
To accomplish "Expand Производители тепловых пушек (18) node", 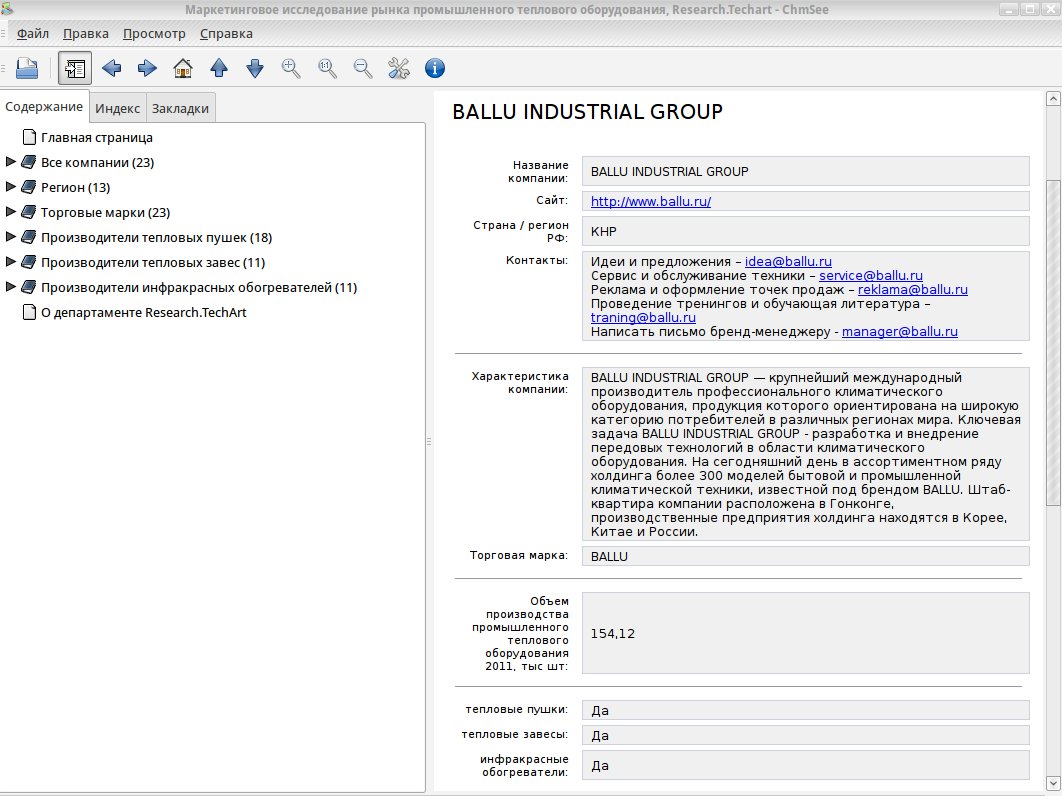I will point(10,237).
